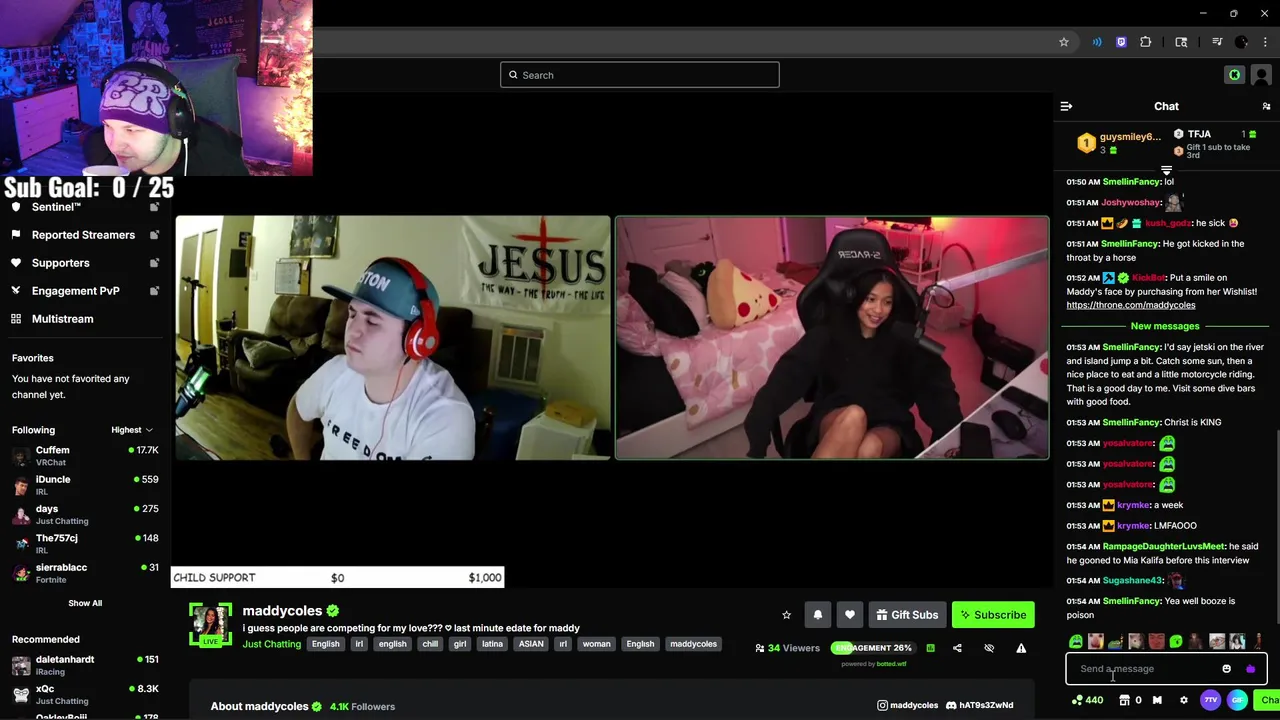Pin the Engagement PvP sidebar entry

[154, 291]
